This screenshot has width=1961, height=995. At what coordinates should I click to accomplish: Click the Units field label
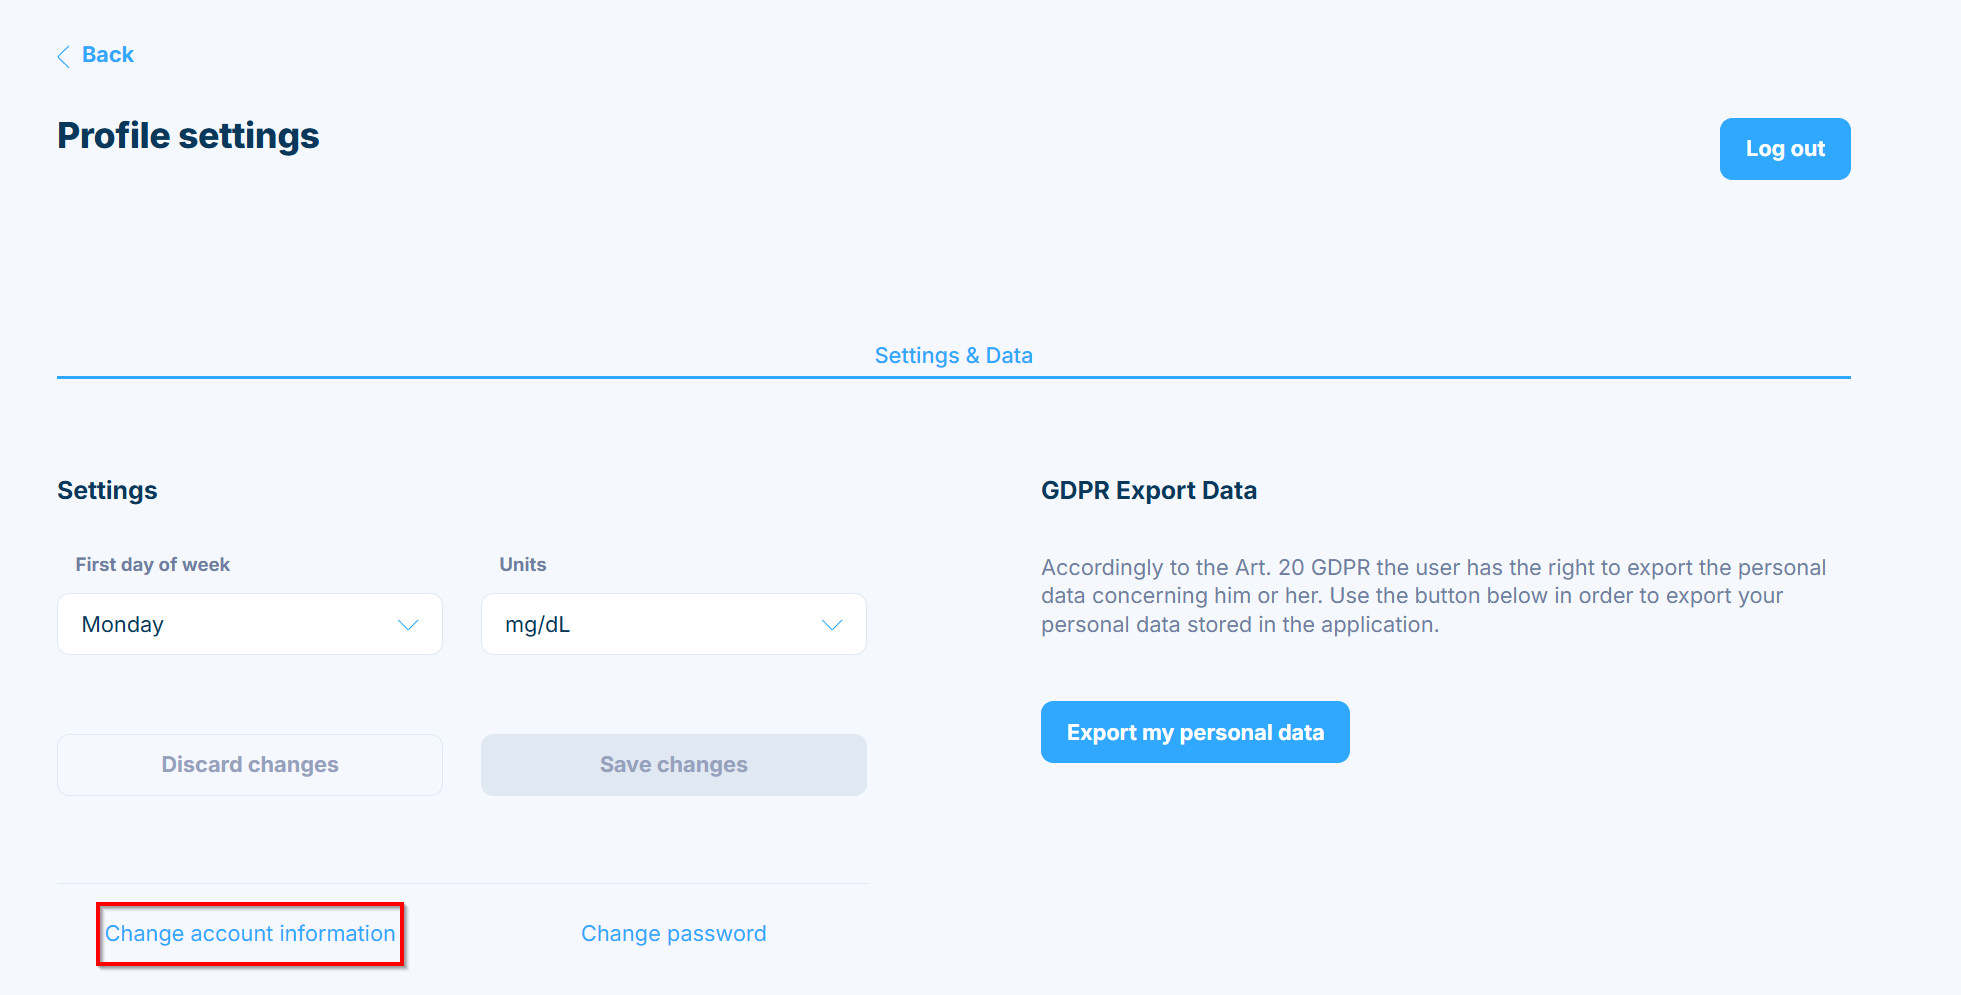[x=523, y=565]
